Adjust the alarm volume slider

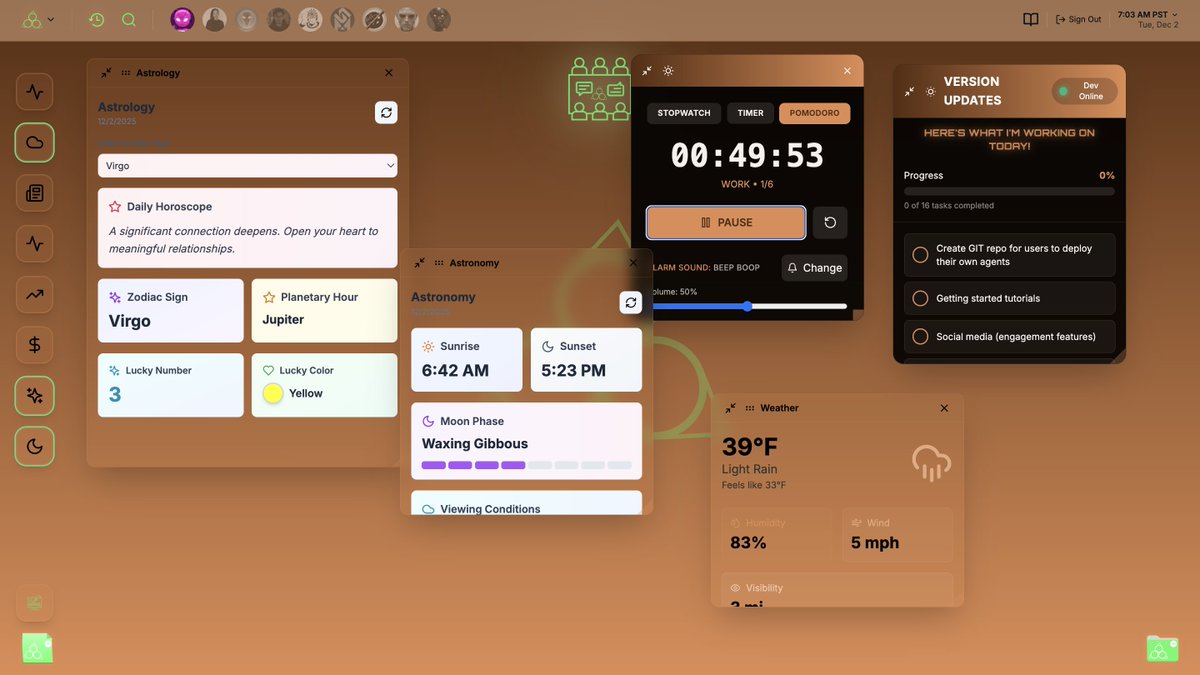coord(747,306)
